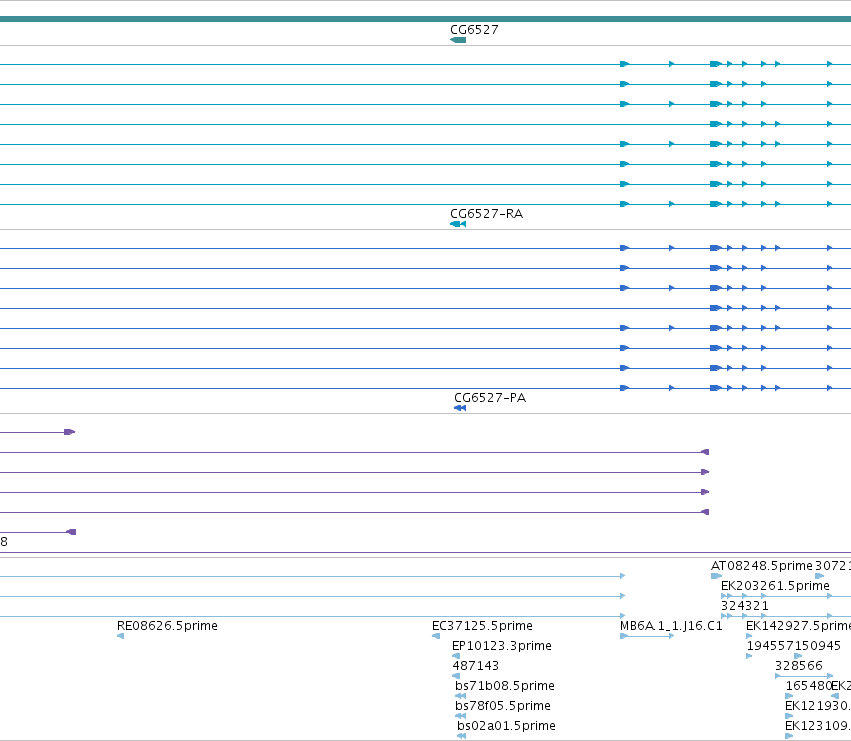Click the arrow glyph under EK123109

pyautogui.click(x=789, y=736)
